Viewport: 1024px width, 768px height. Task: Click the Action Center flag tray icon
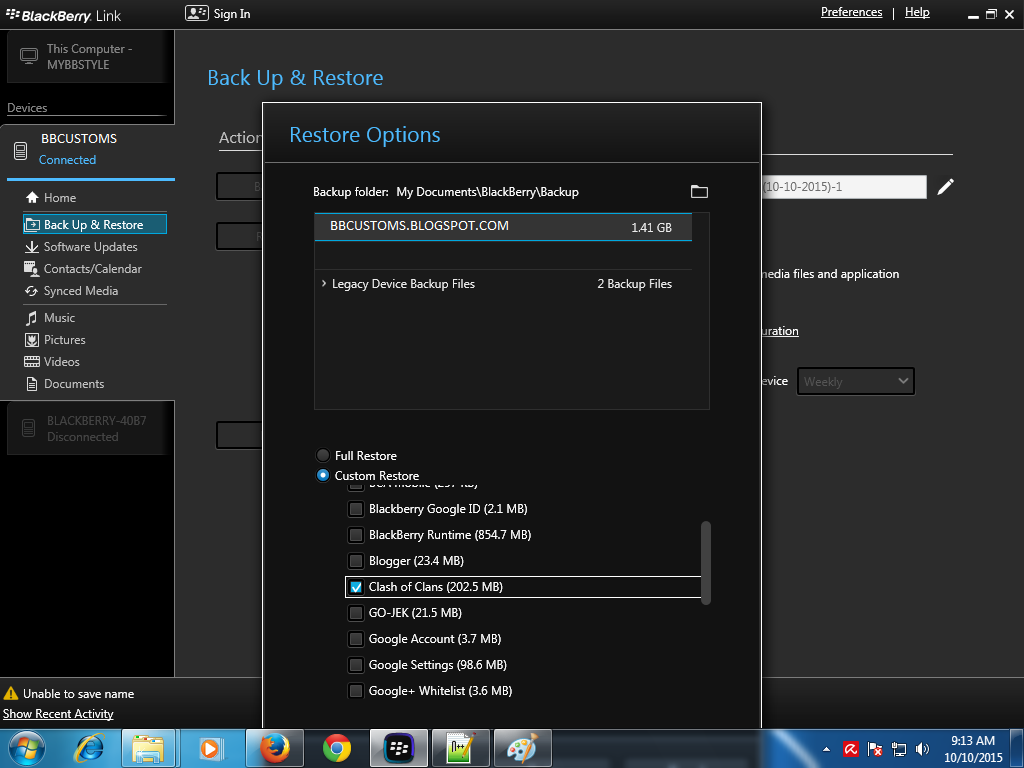click(x=874, y=748)
